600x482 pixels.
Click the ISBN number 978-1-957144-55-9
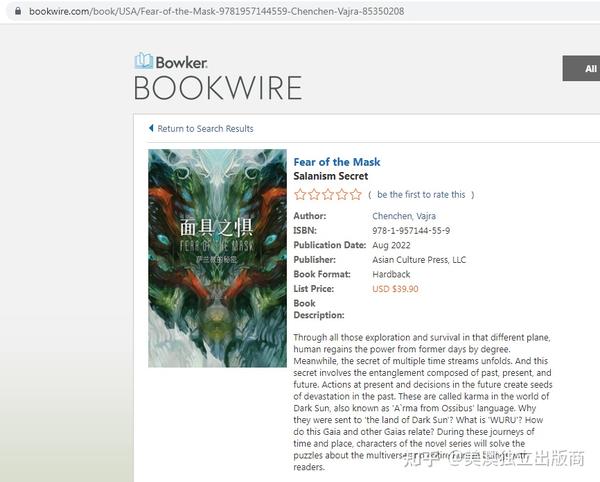pyautogui.click(x=411, y=231)
